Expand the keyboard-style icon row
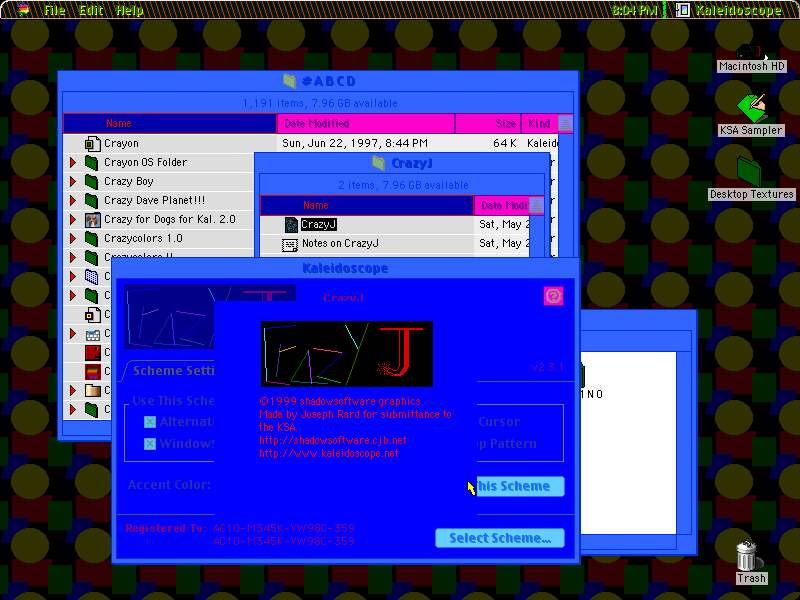Image resolution: width=800 pixels, height=600 pixels. click(73, 334)
